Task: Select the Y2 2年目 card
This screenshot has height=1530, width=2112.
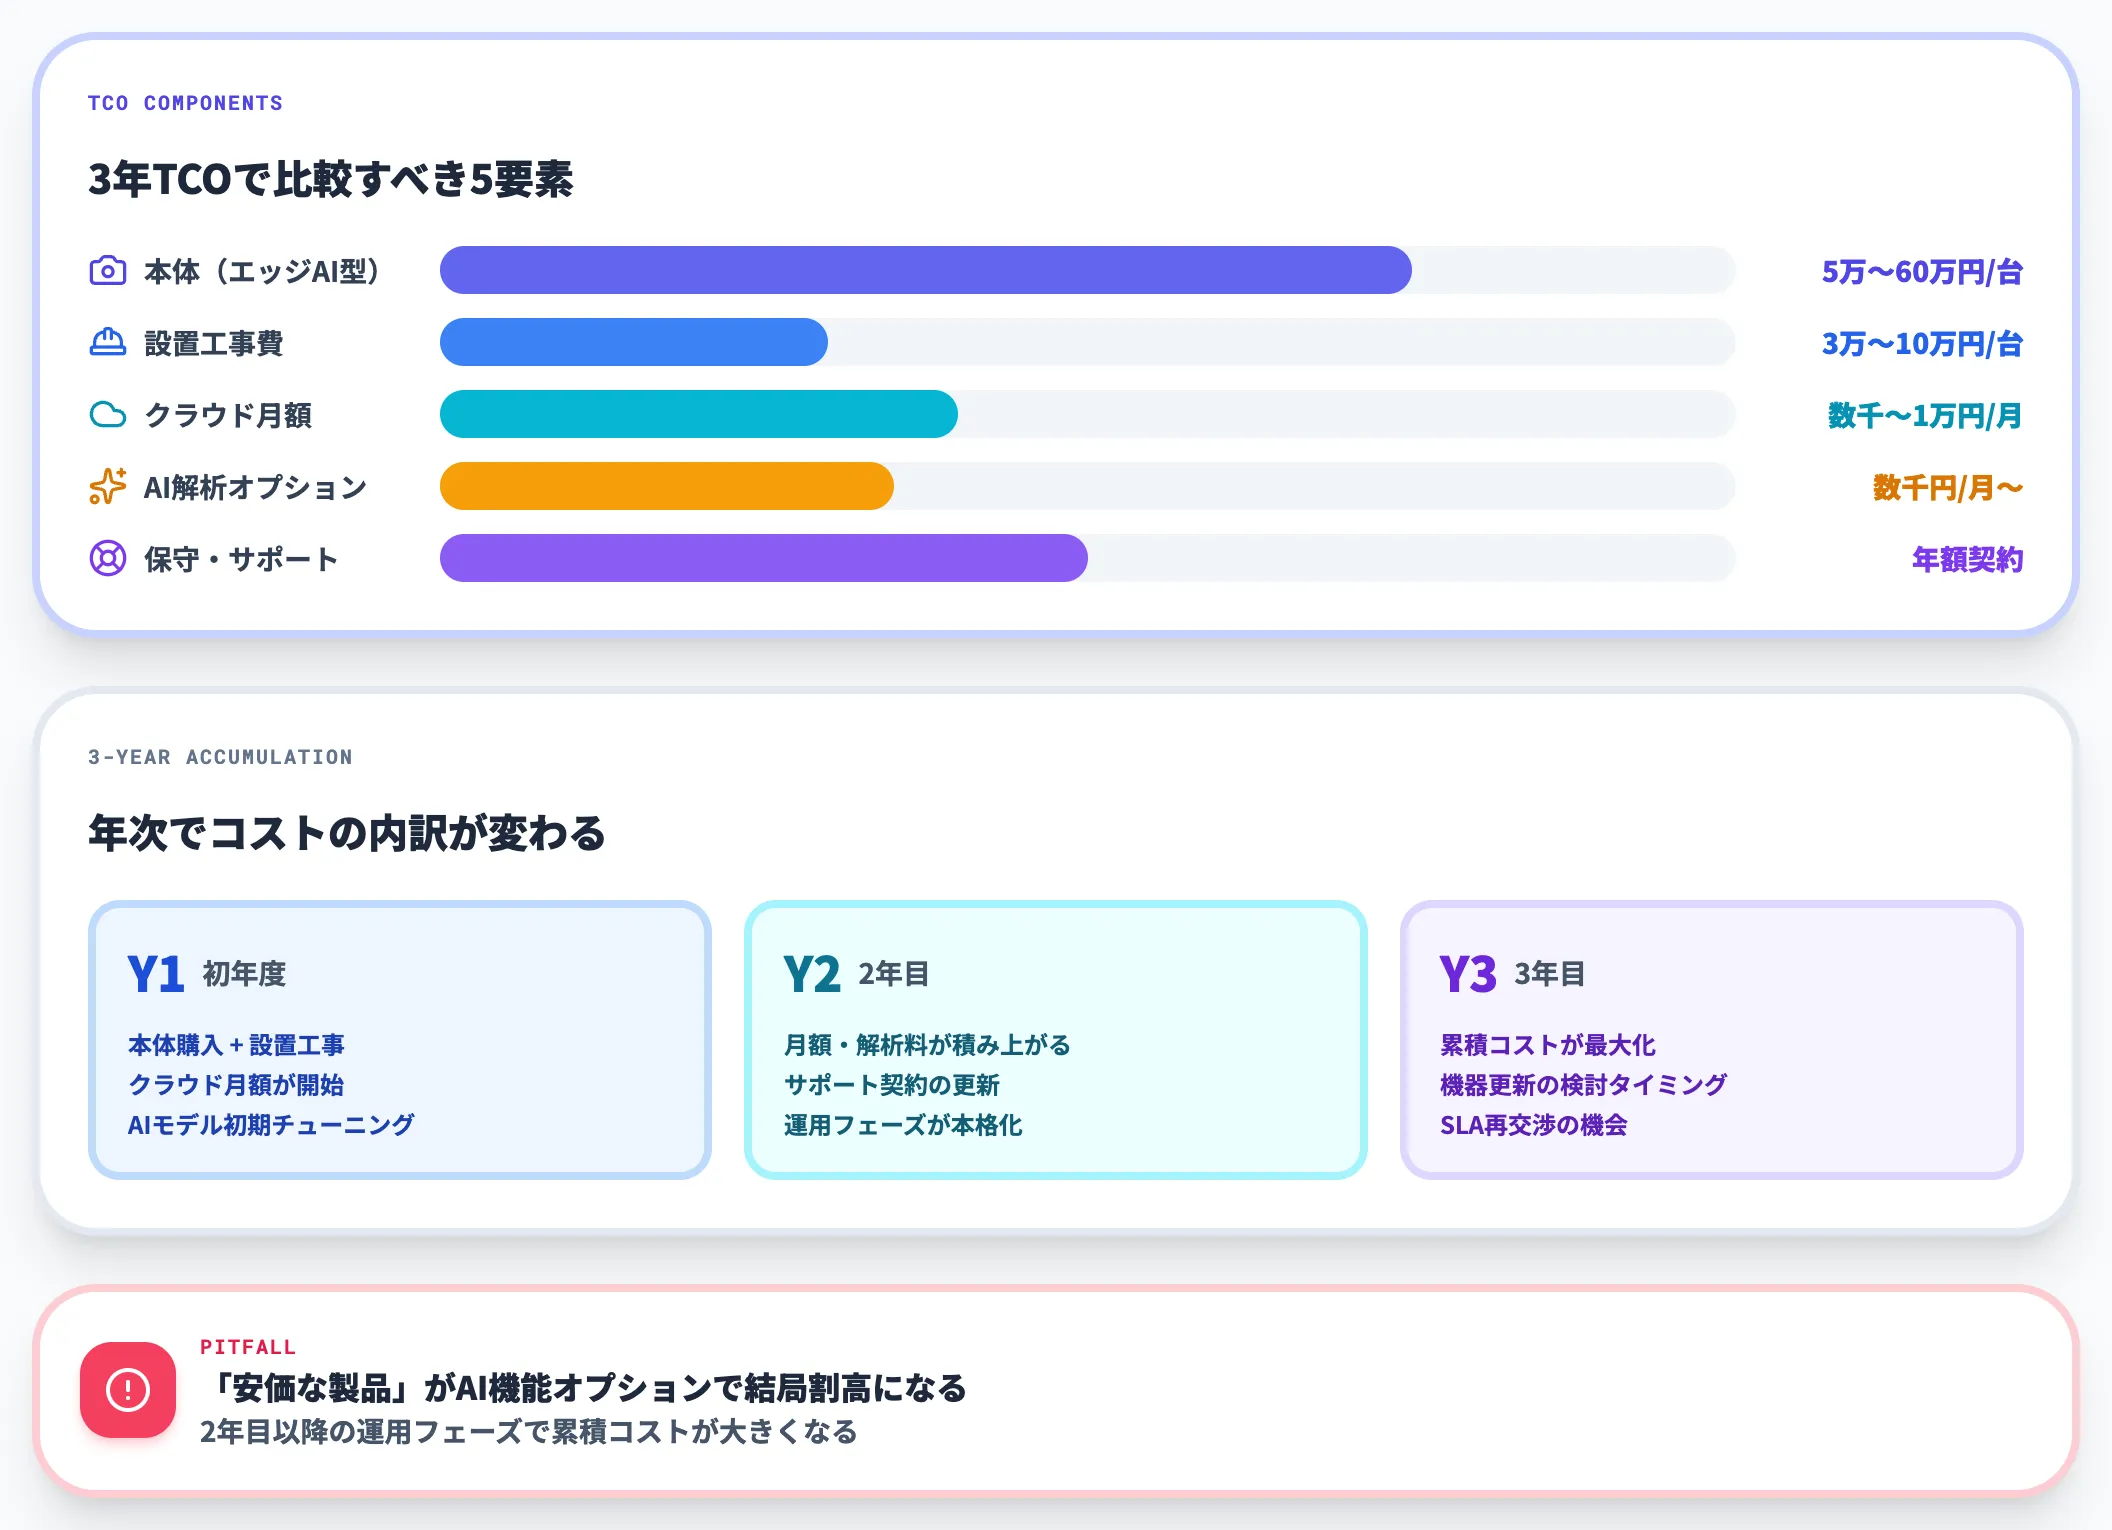Action: click(x=1056, y=1040)
